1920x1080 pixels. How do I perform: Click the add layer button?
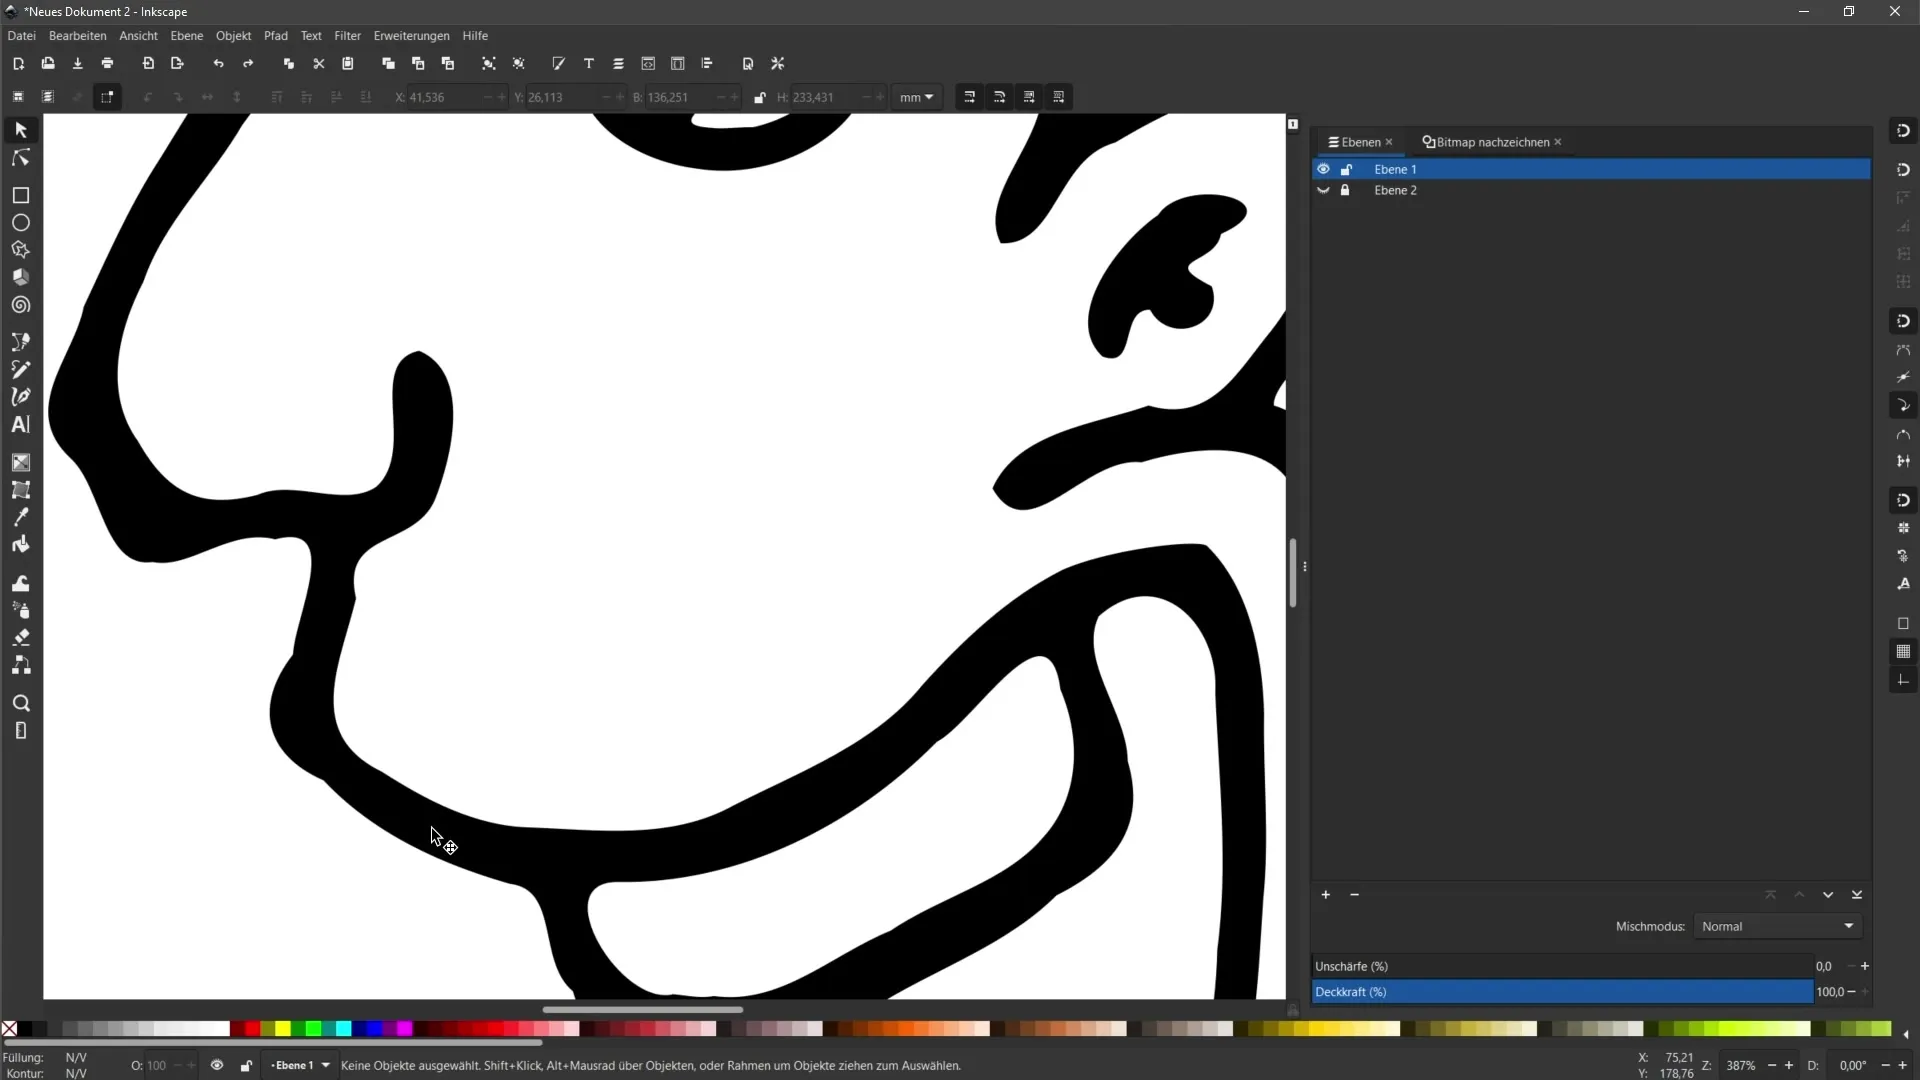pos(1327,894)
